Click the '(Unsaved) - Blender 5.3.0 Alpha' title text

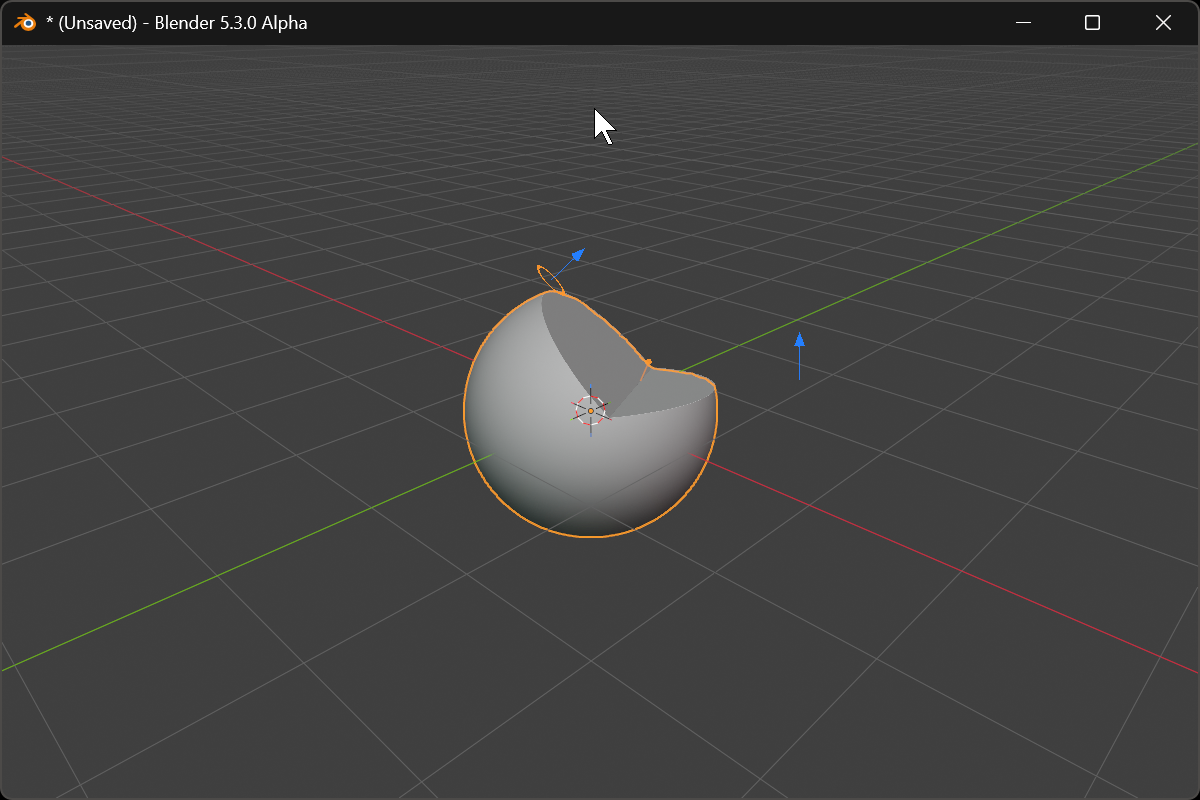tap(183, 23)
